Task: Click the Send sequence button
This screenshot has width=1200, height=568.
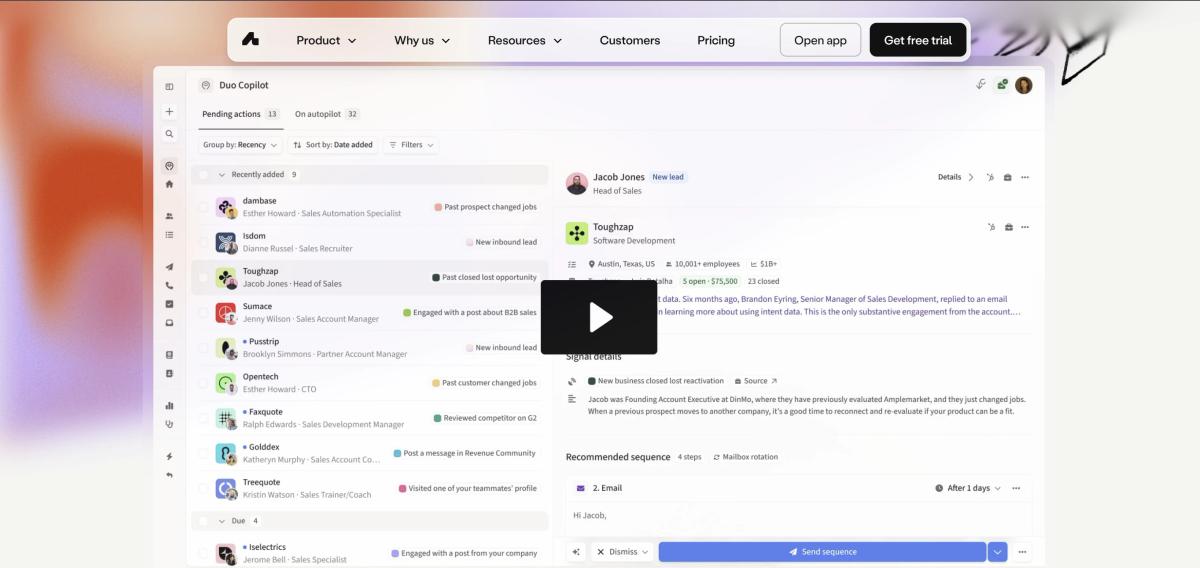Action: click(822, 552)
